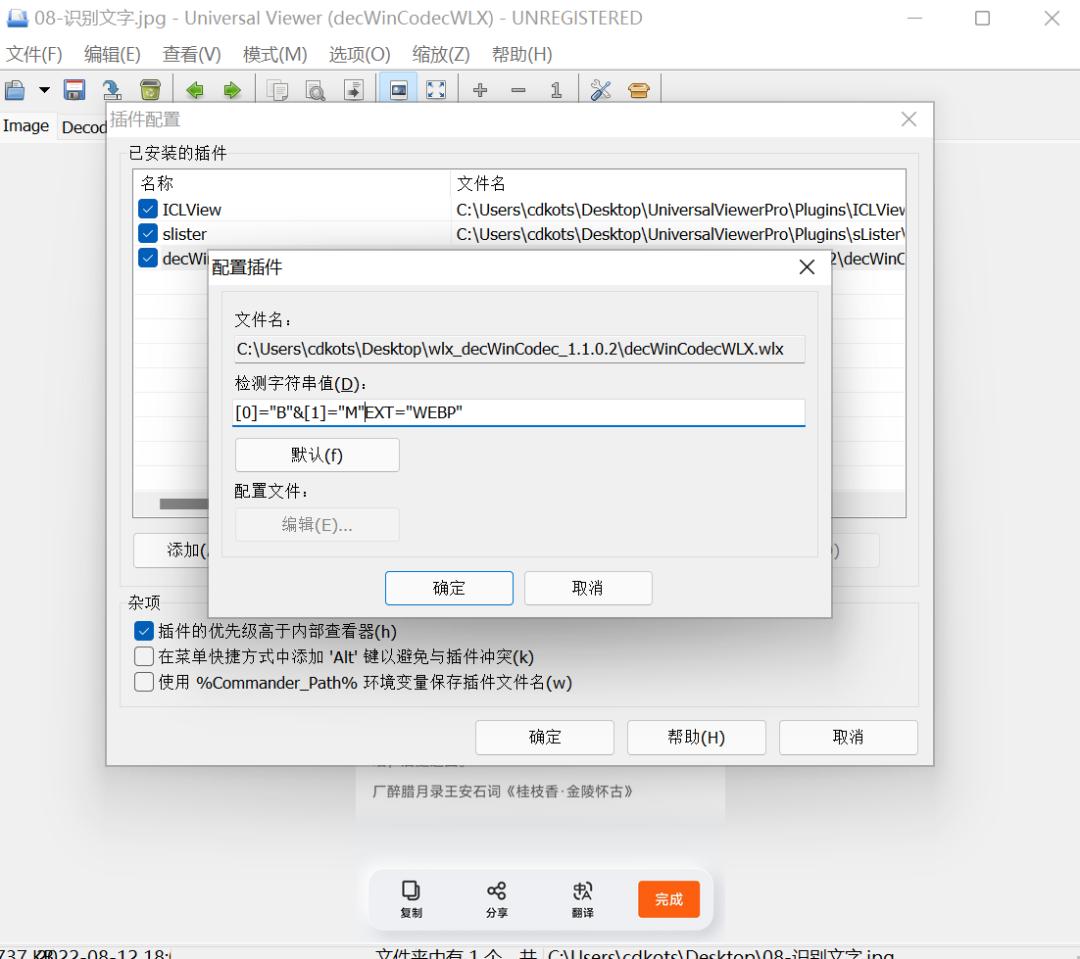
Task: Close the 配置插件 dialog with X
Action: click(x=807, y=267)
